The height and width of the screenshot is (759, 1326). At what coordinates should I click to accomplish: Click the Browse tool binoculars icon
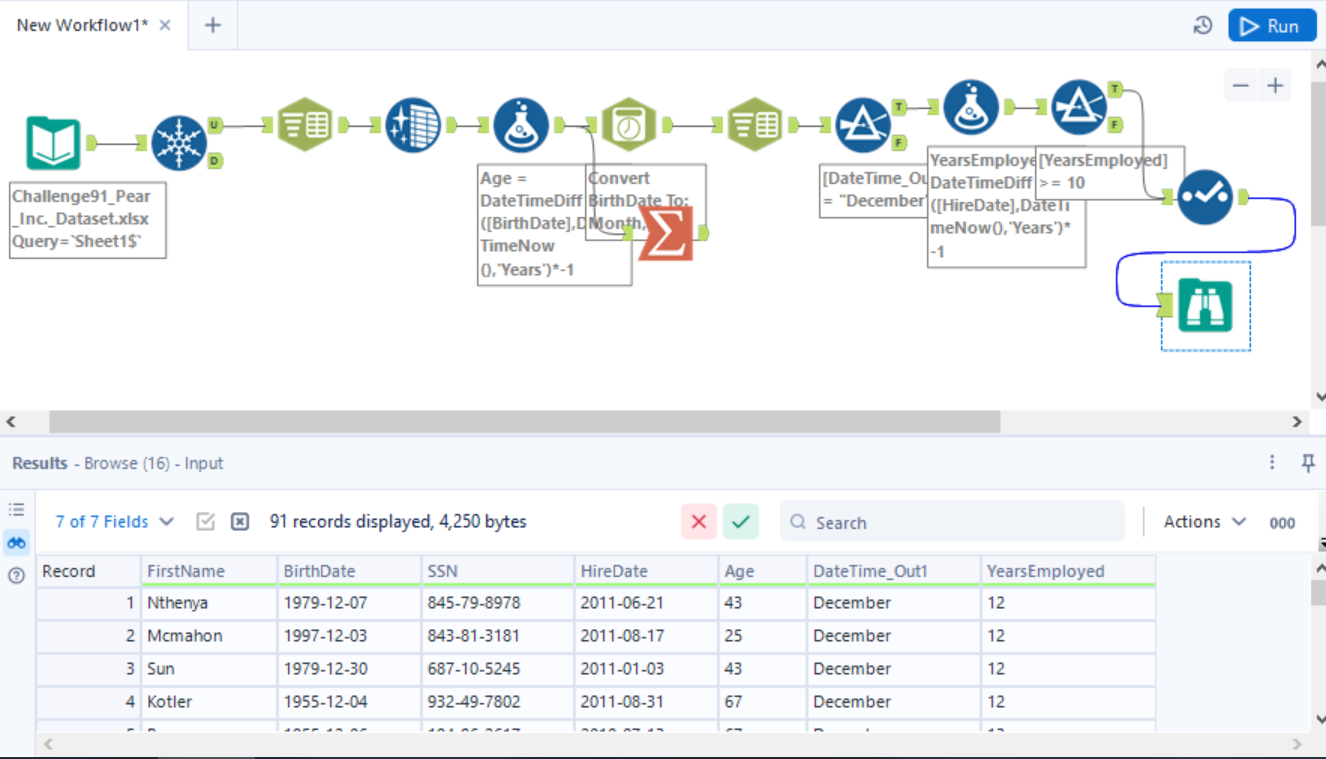(1205, 306)
